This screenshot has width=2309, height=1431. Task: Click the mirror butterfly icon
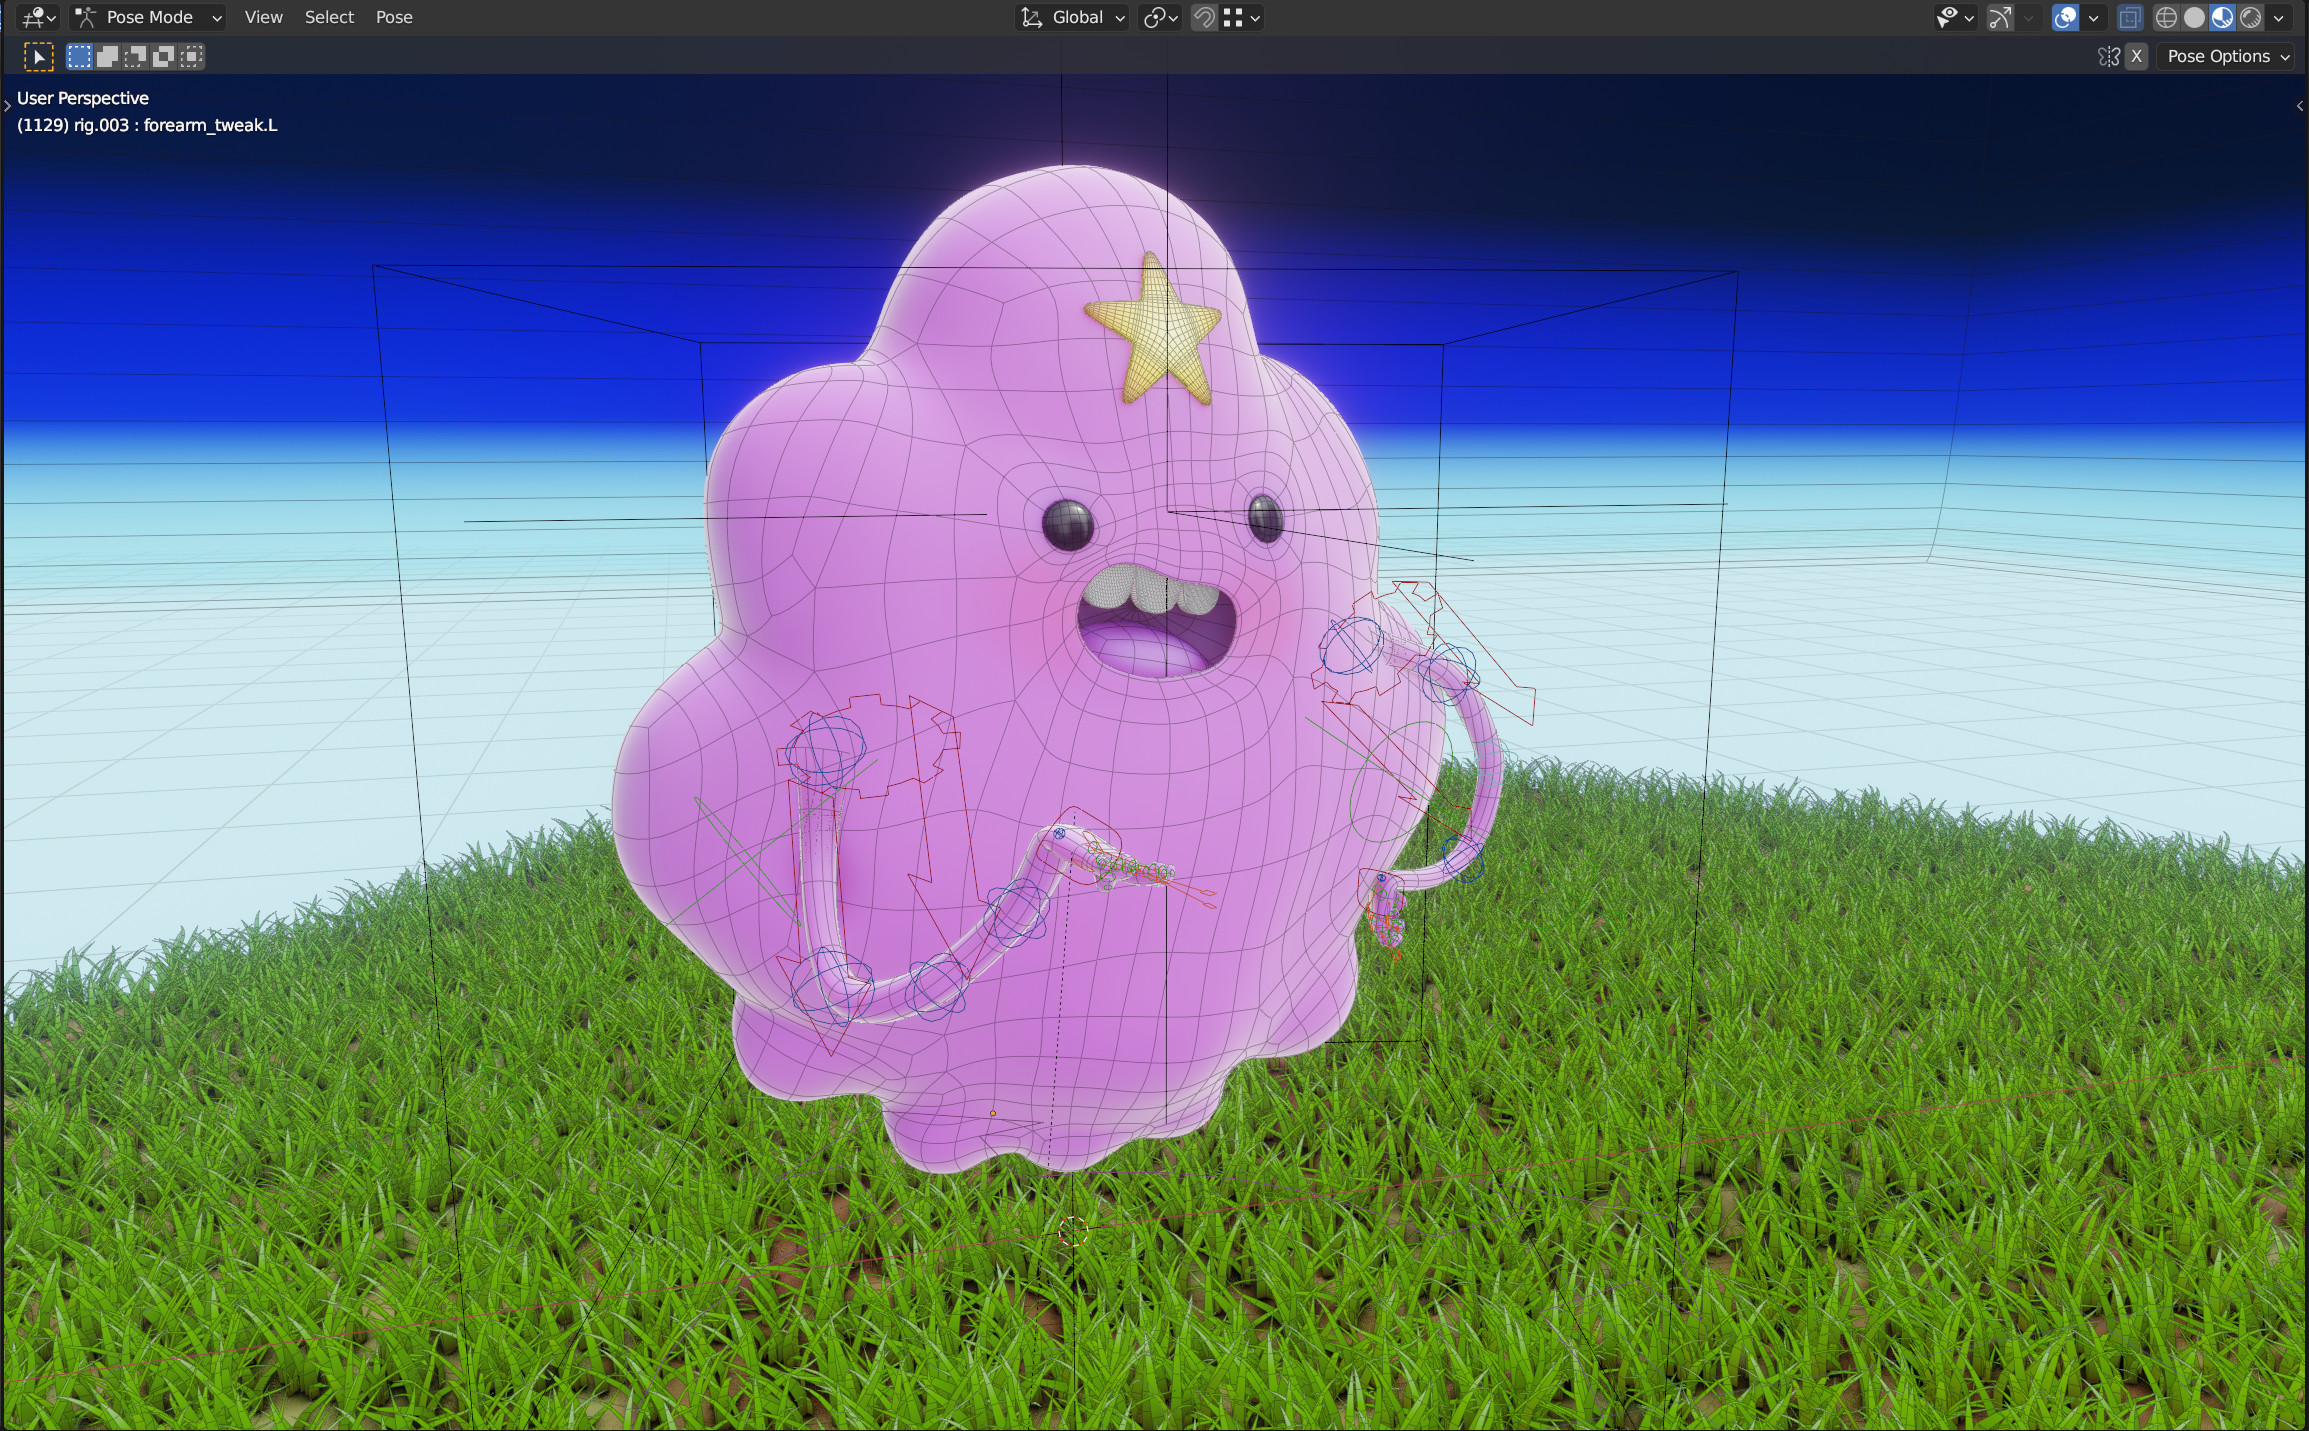tap(2109, 57)
